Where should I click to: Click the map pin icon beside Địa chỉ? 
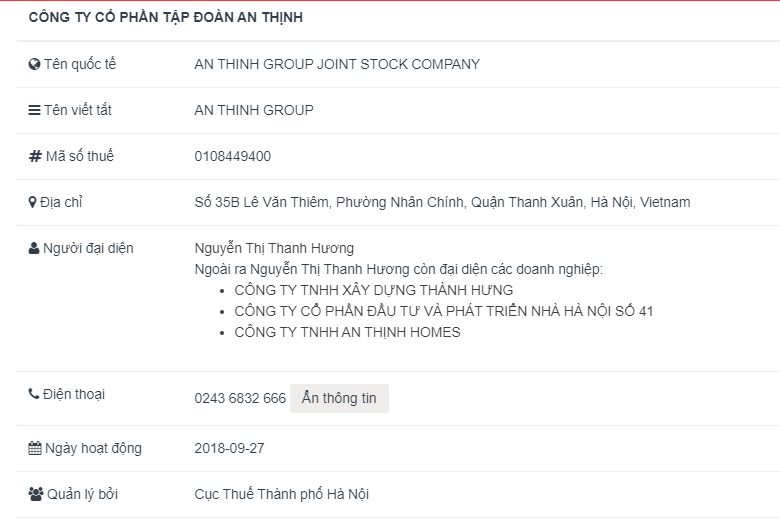point(32,202)
